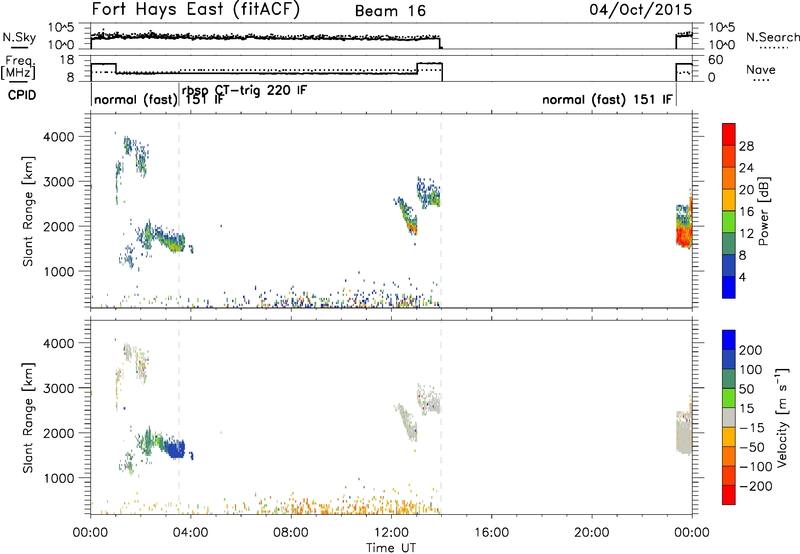Click the gray -15 to 15 Velocity colorbar segment
800x554 pixels.
tap(729, 417)
